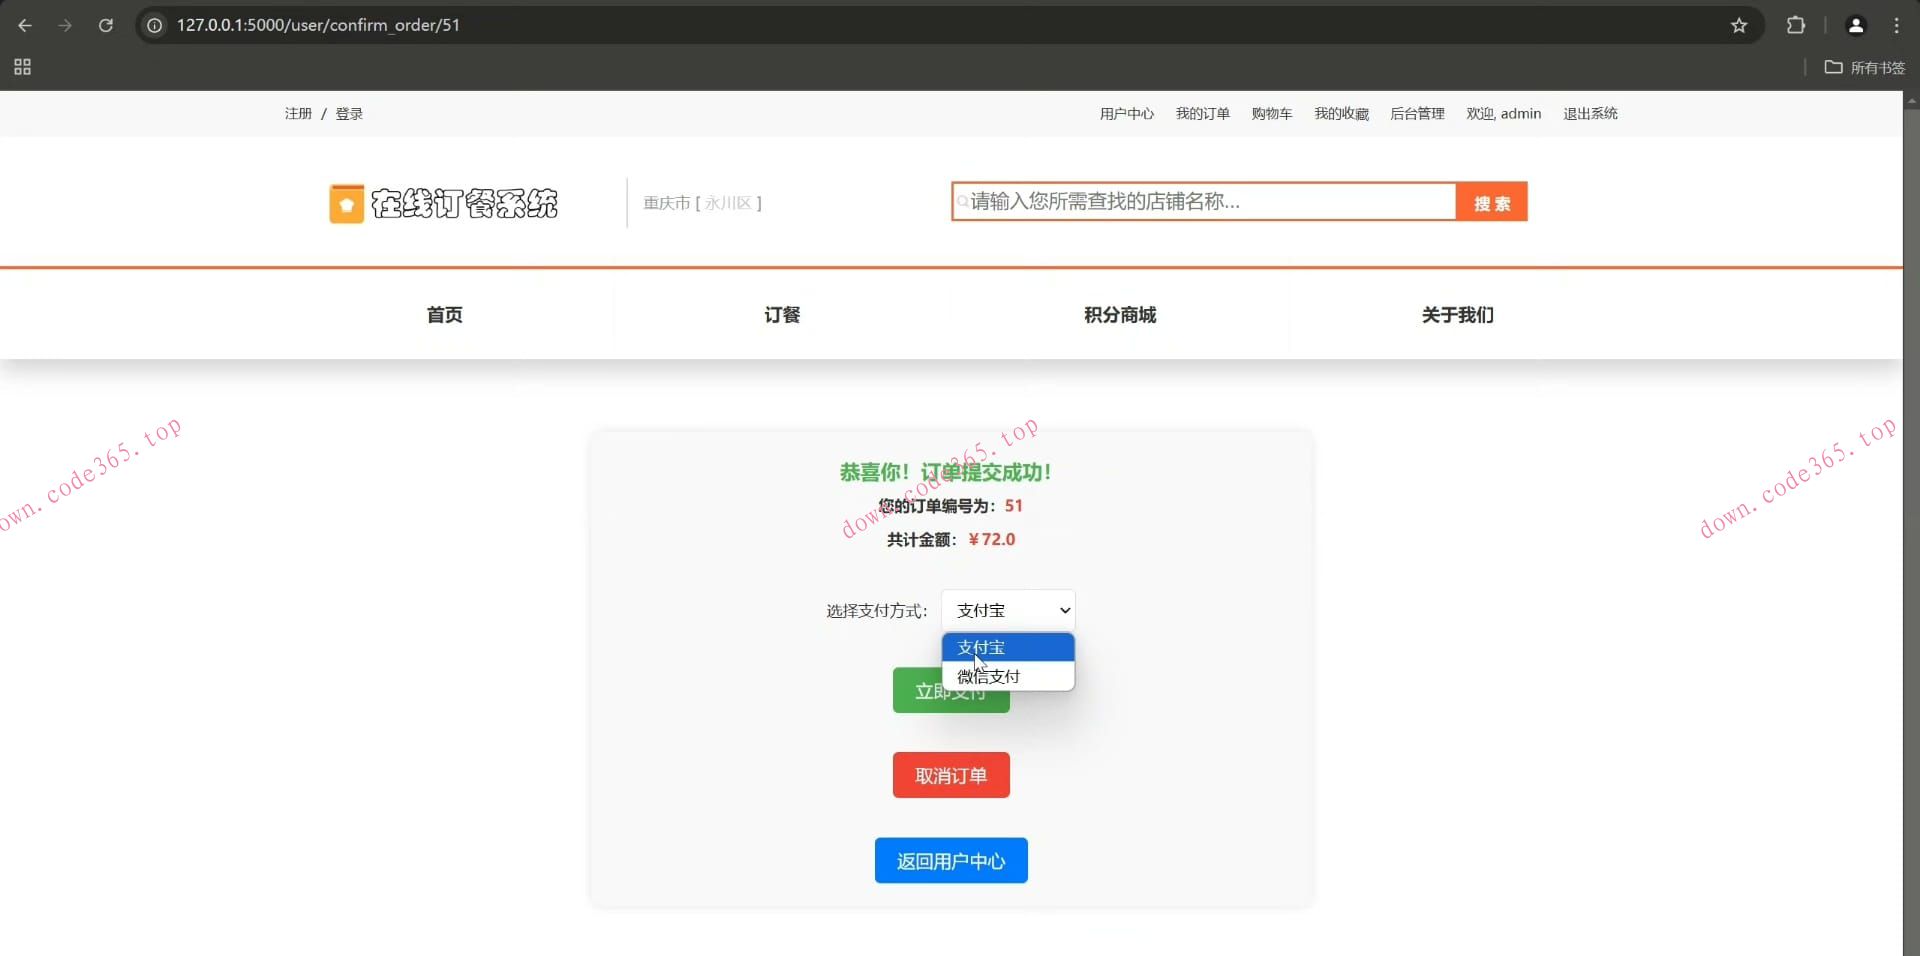Open the 选择支付方式 dropdown
This screenshot has height=956, width=1920.
click(1008, 609)
